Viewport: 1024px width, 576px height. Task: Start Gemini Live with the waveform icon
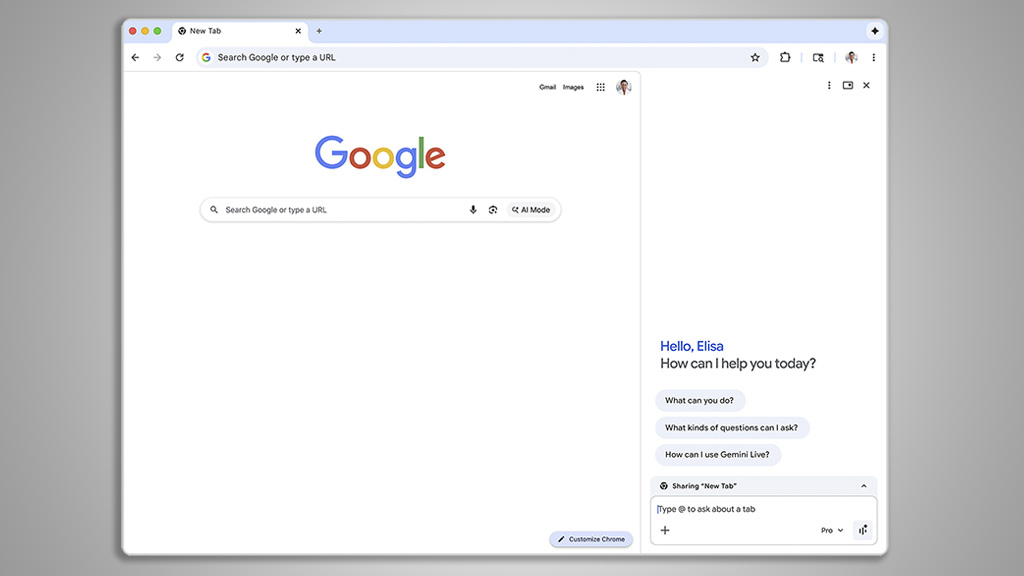(x=863, y=530)
